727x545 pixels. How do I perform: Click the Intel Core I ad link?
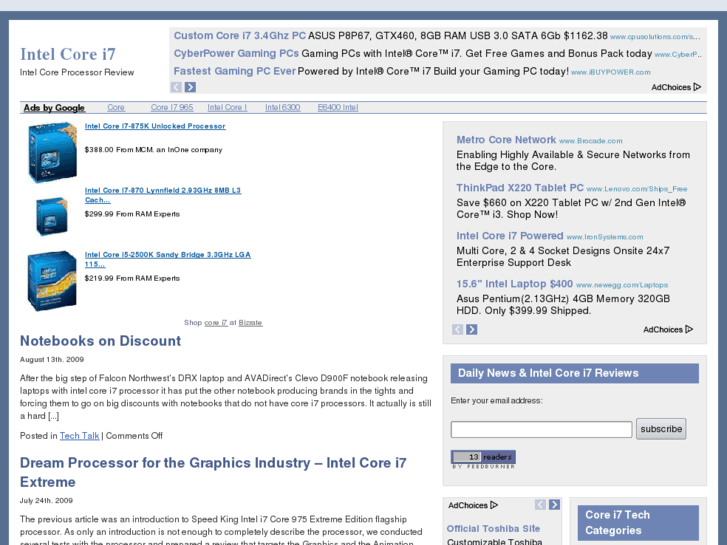(227, 107)
